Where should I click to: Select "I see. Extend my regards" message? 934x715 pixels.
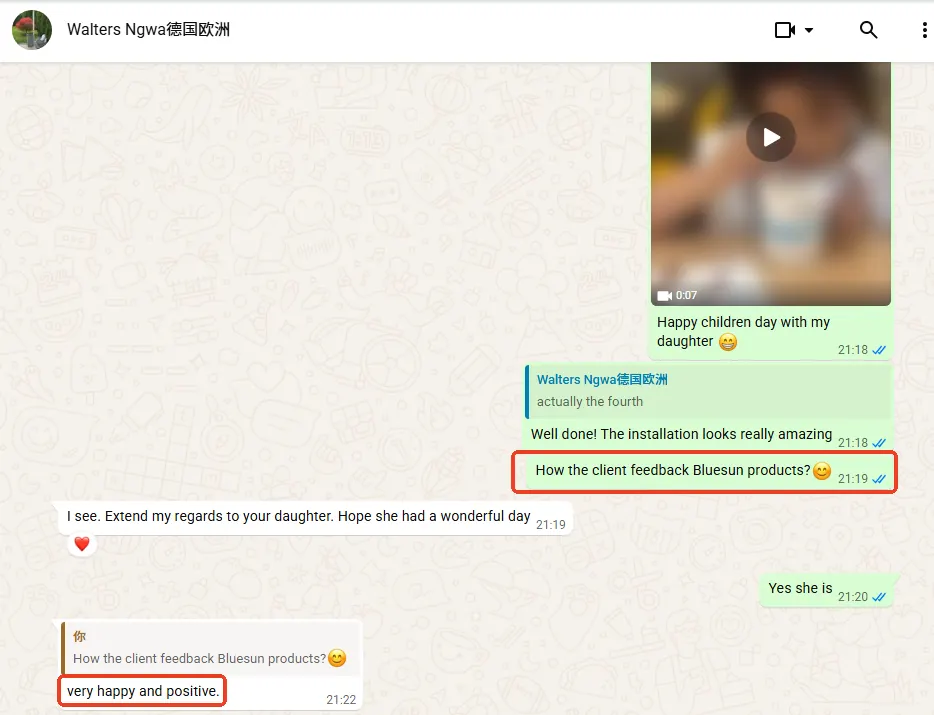coord(298,516)
